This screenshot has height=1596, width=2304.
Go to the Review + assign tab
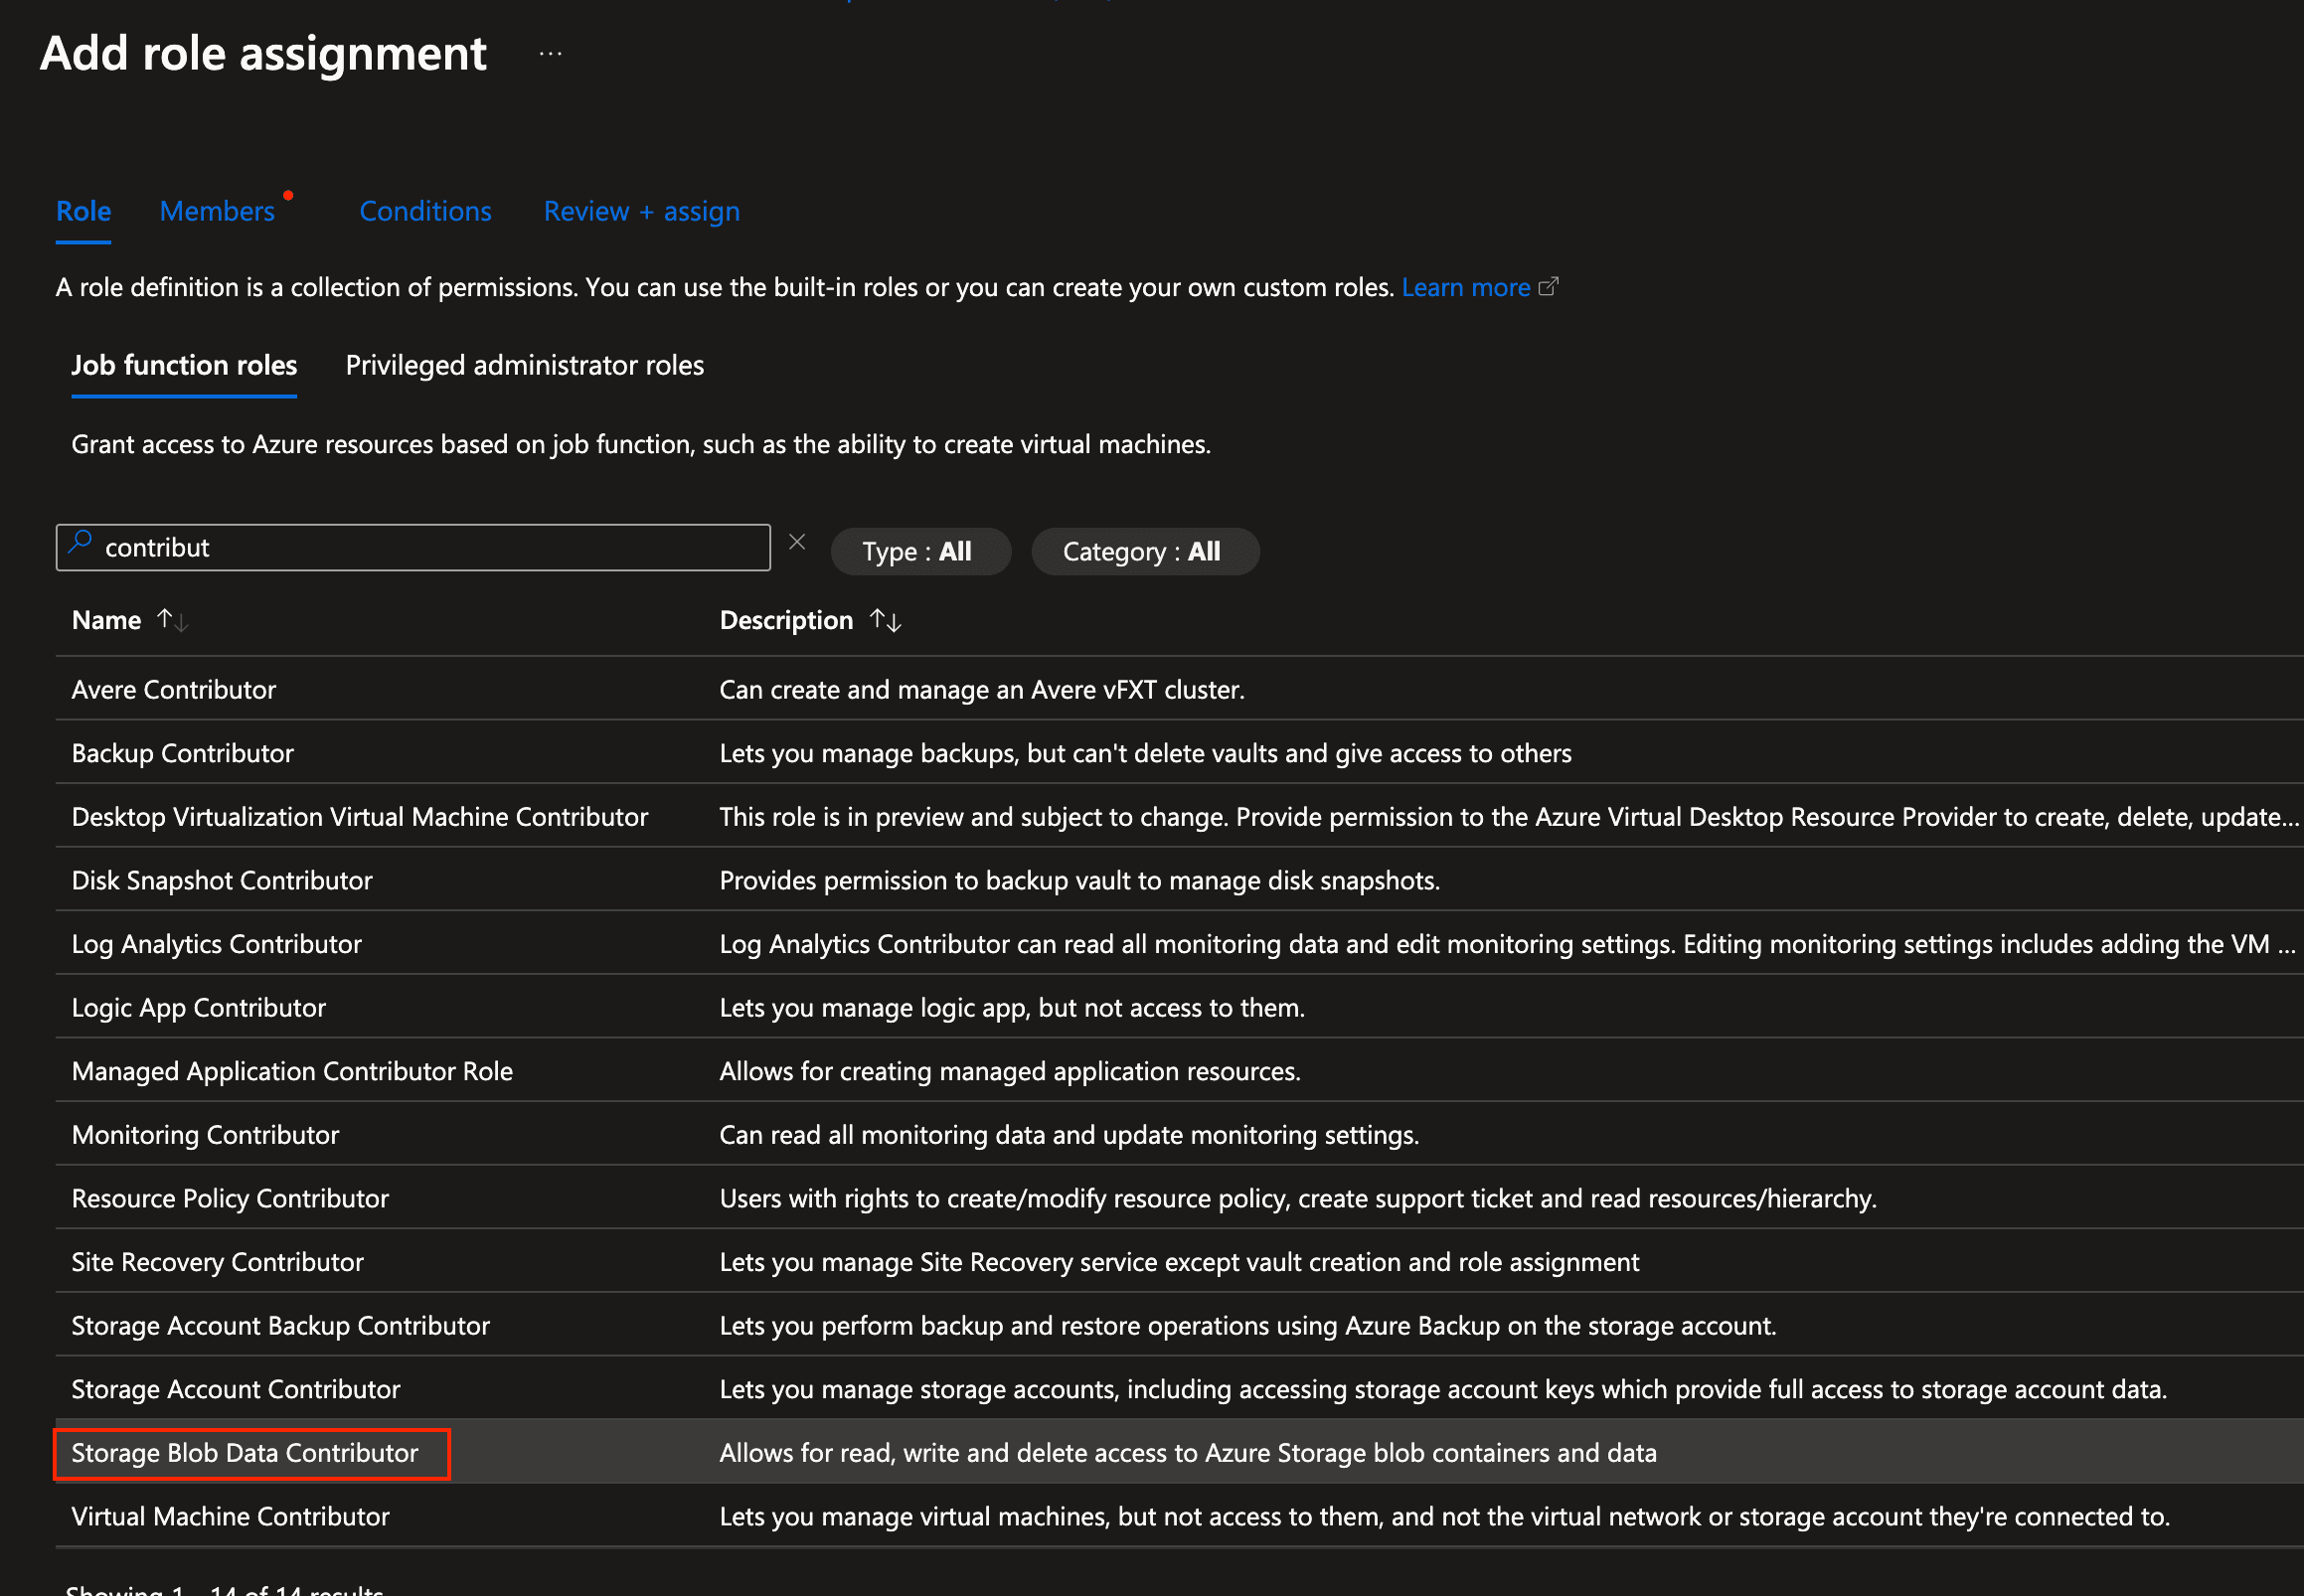click(641, 211)
